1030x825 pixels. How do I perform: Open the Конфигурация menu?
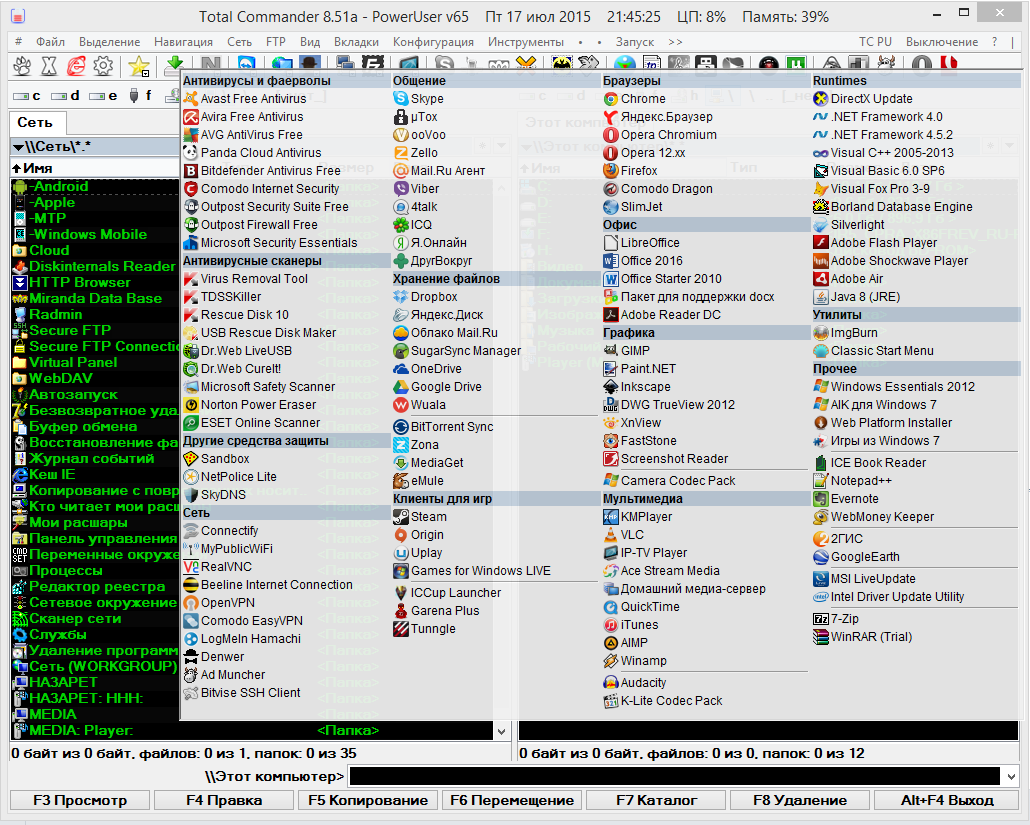[434, 42]
